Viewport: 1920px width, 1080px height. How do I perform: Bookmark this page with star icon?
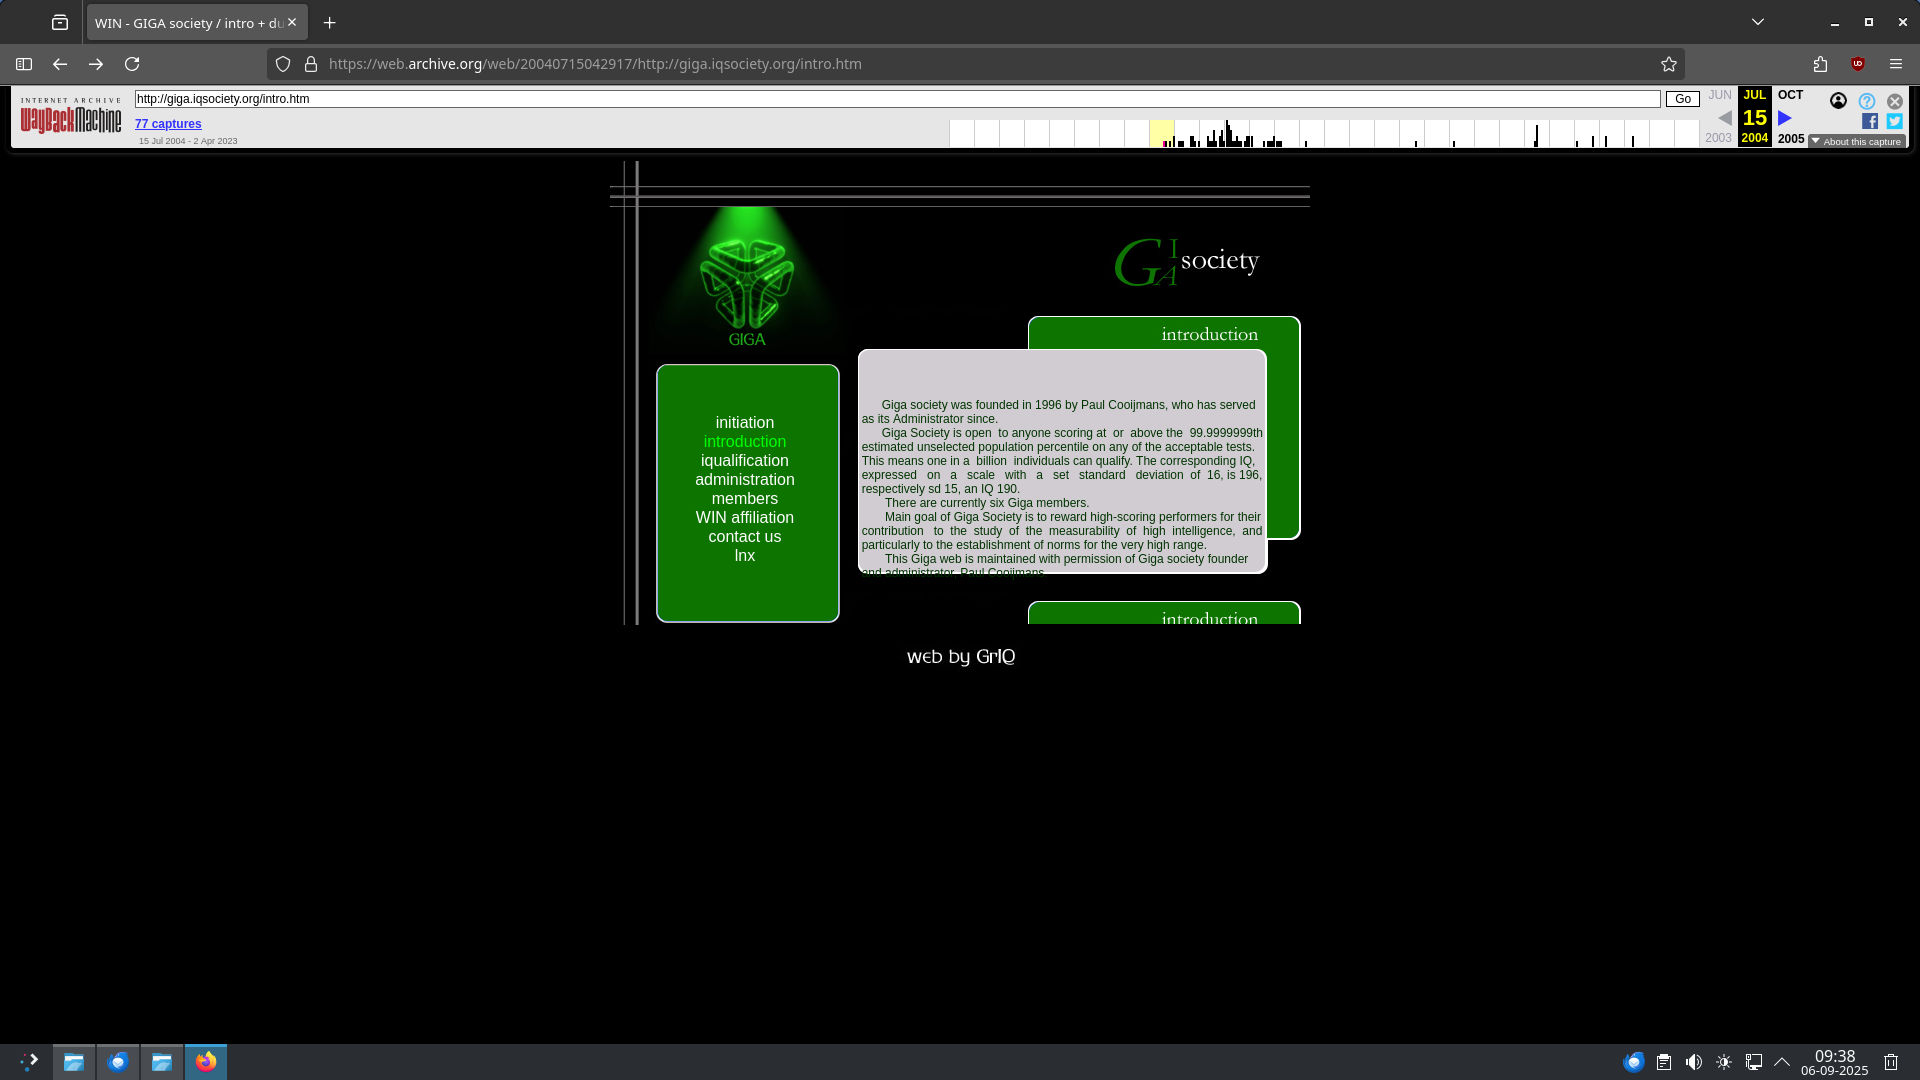click(x=1668, y=64)
